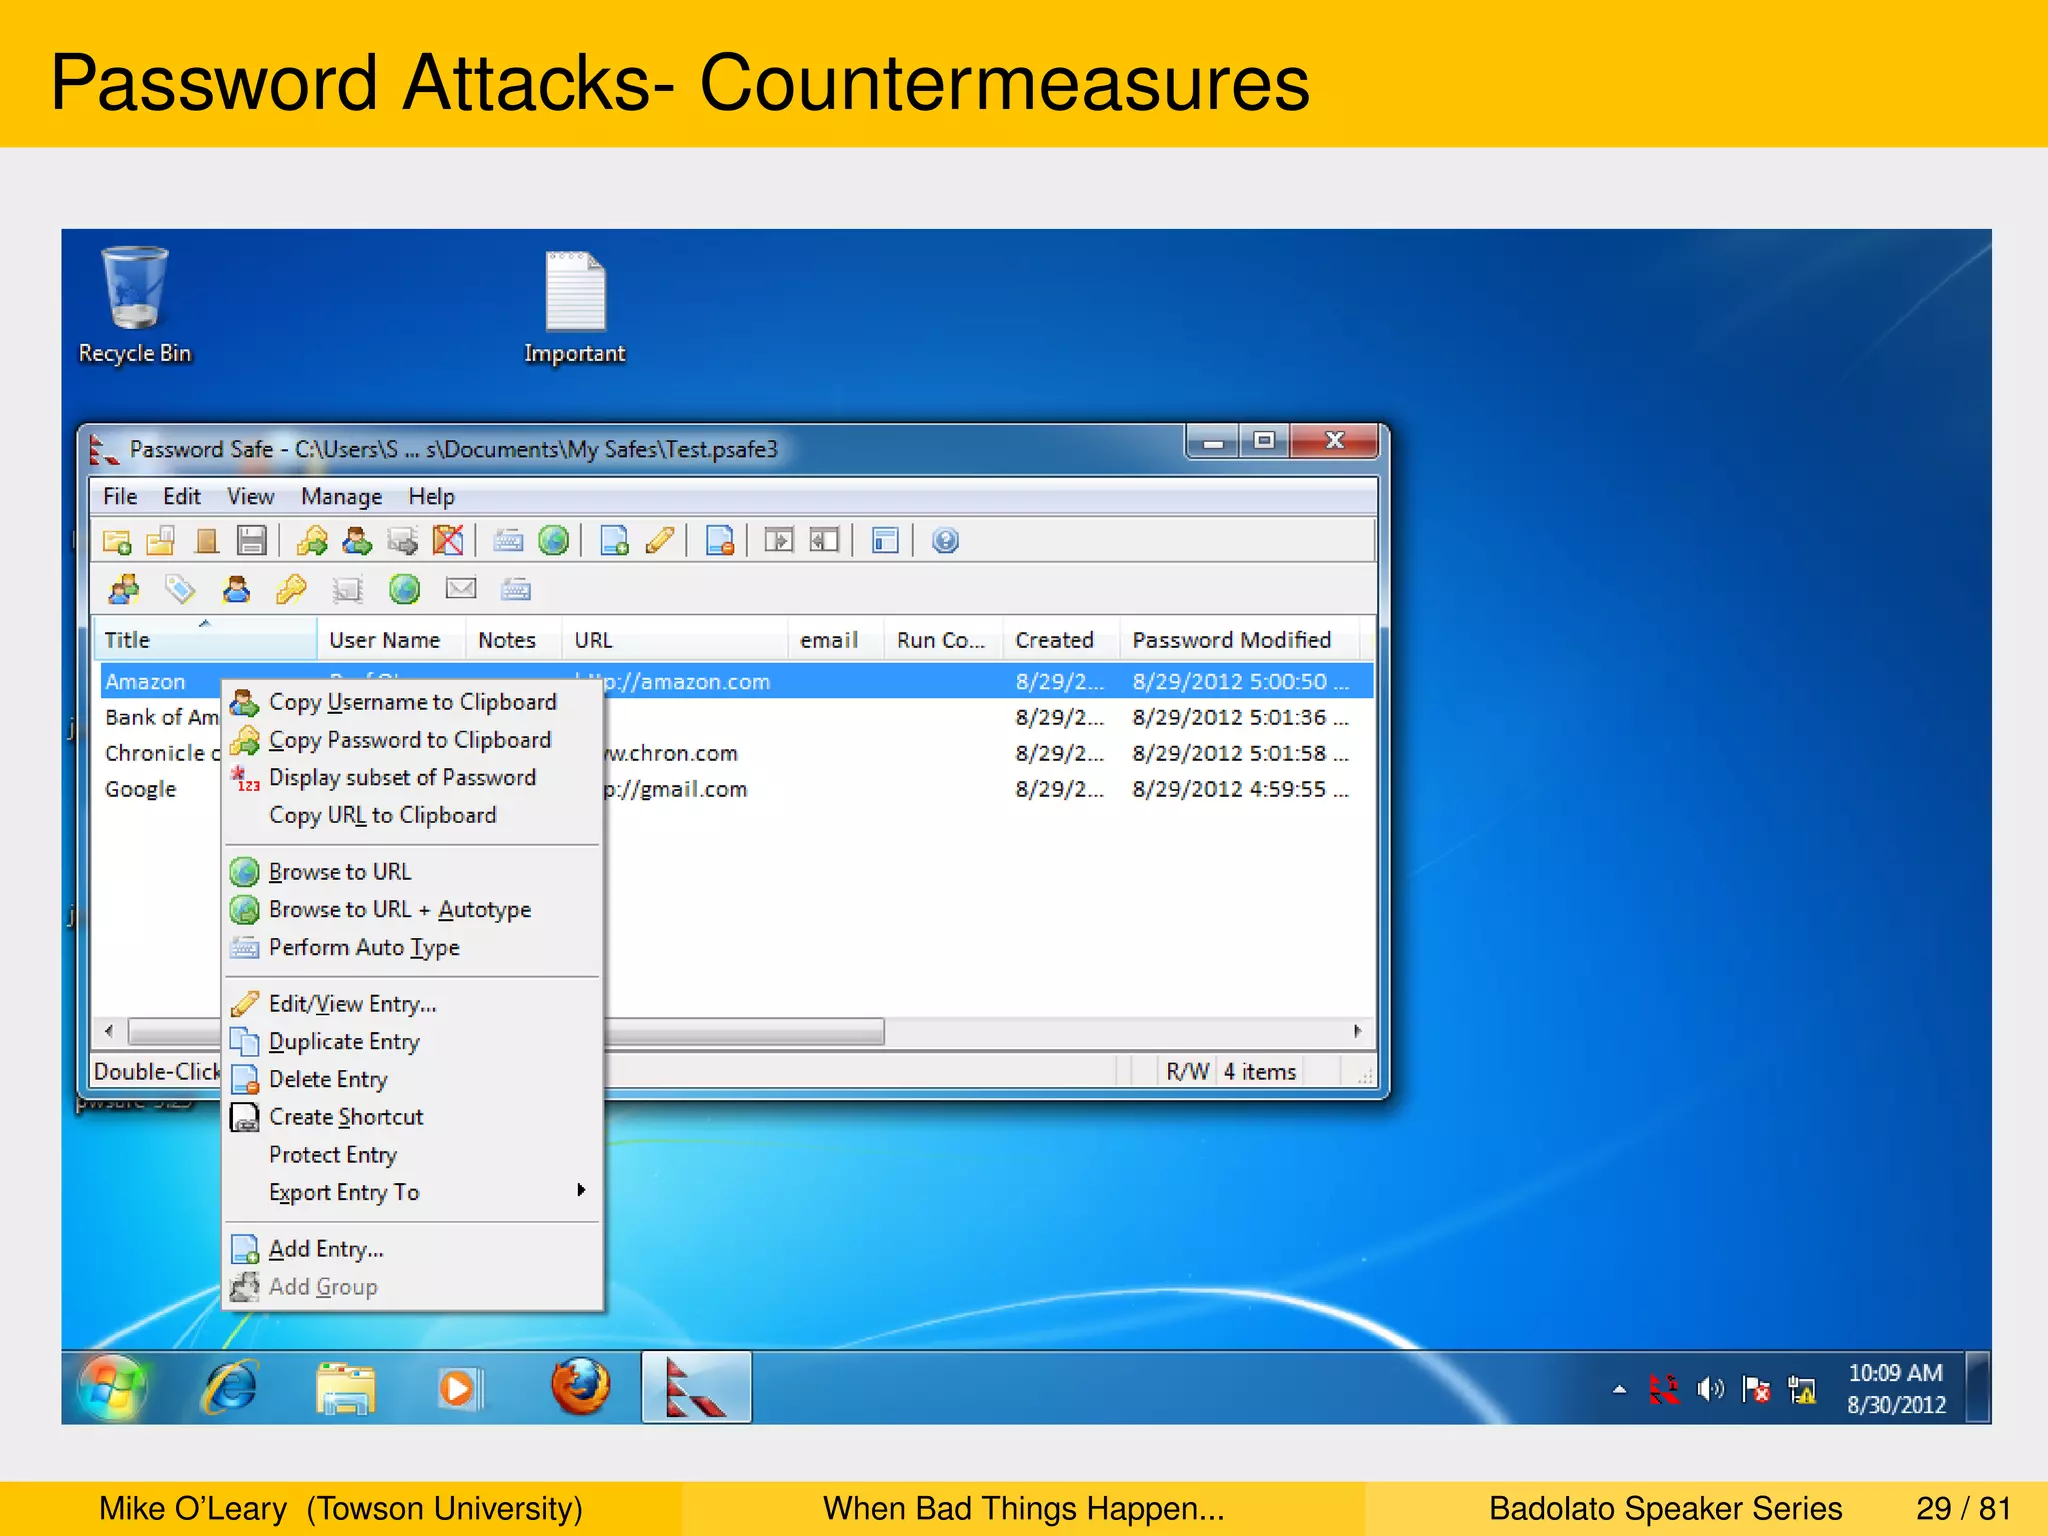This screenshot has width=2048, height=1536.
Task: Click the New database toolbar icon
Action: tap(117, 541)
